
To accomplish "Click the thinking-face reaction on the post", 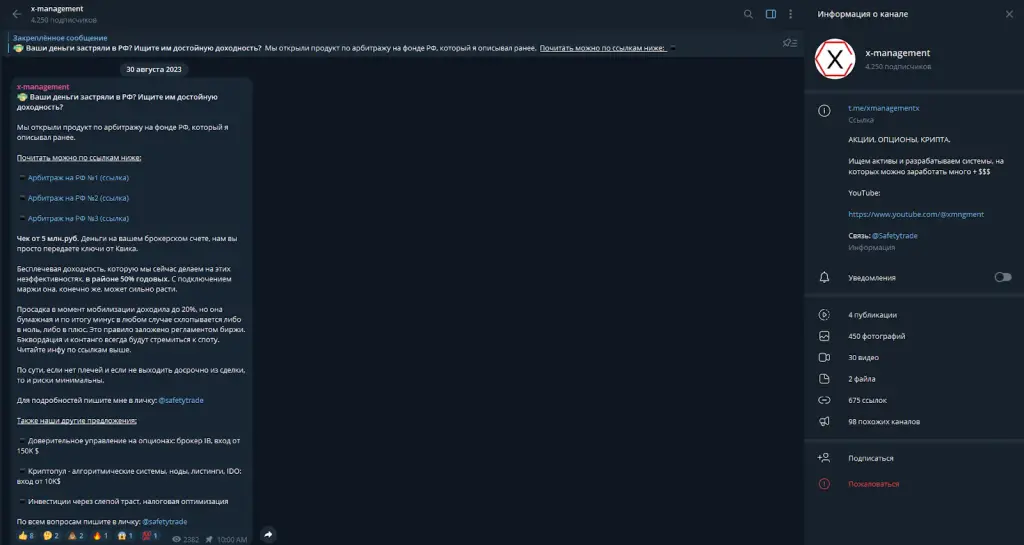I will (50, 536).
